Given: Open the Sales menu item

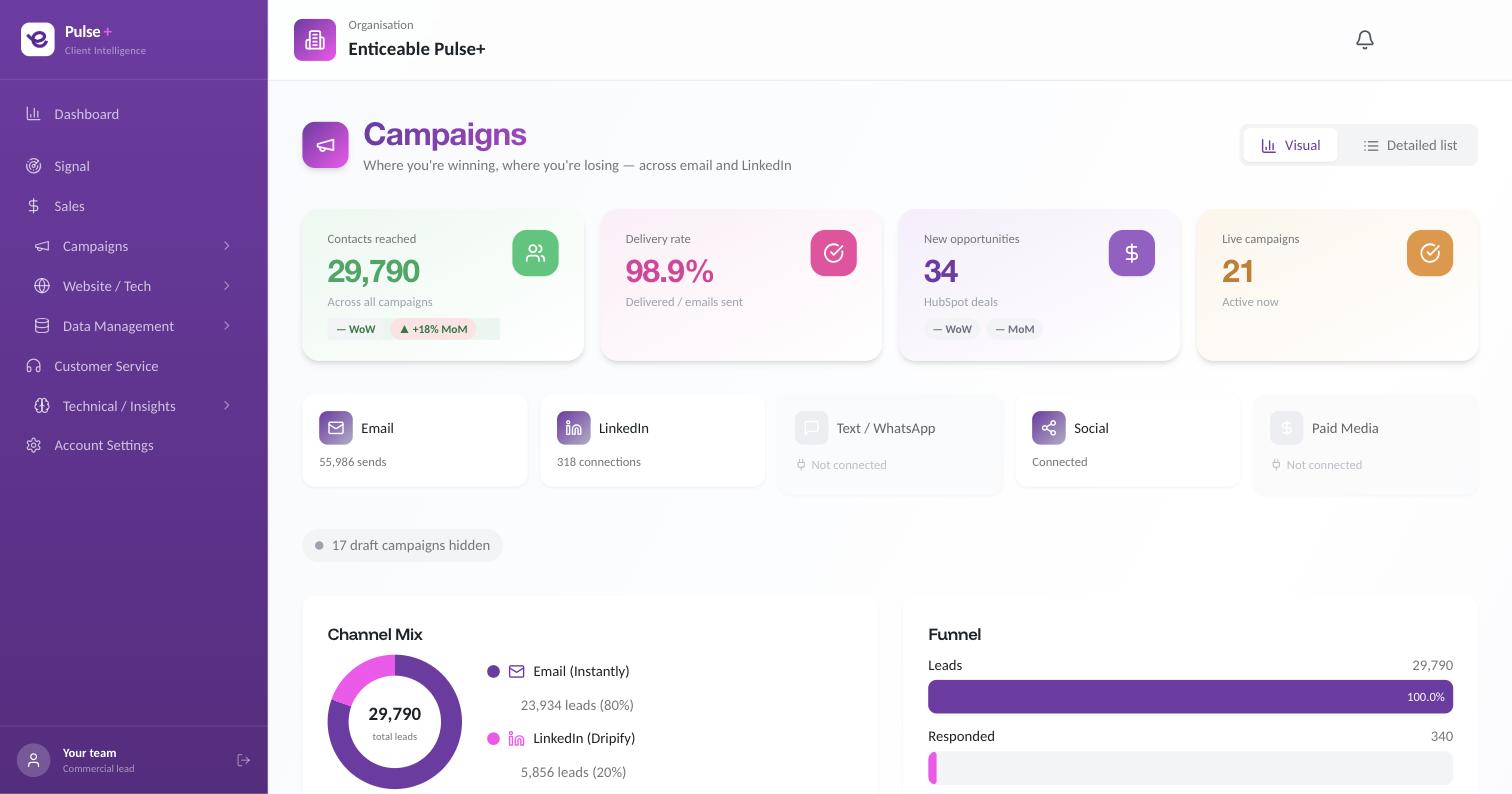Looking at the screenshot, I should (134, 206).
